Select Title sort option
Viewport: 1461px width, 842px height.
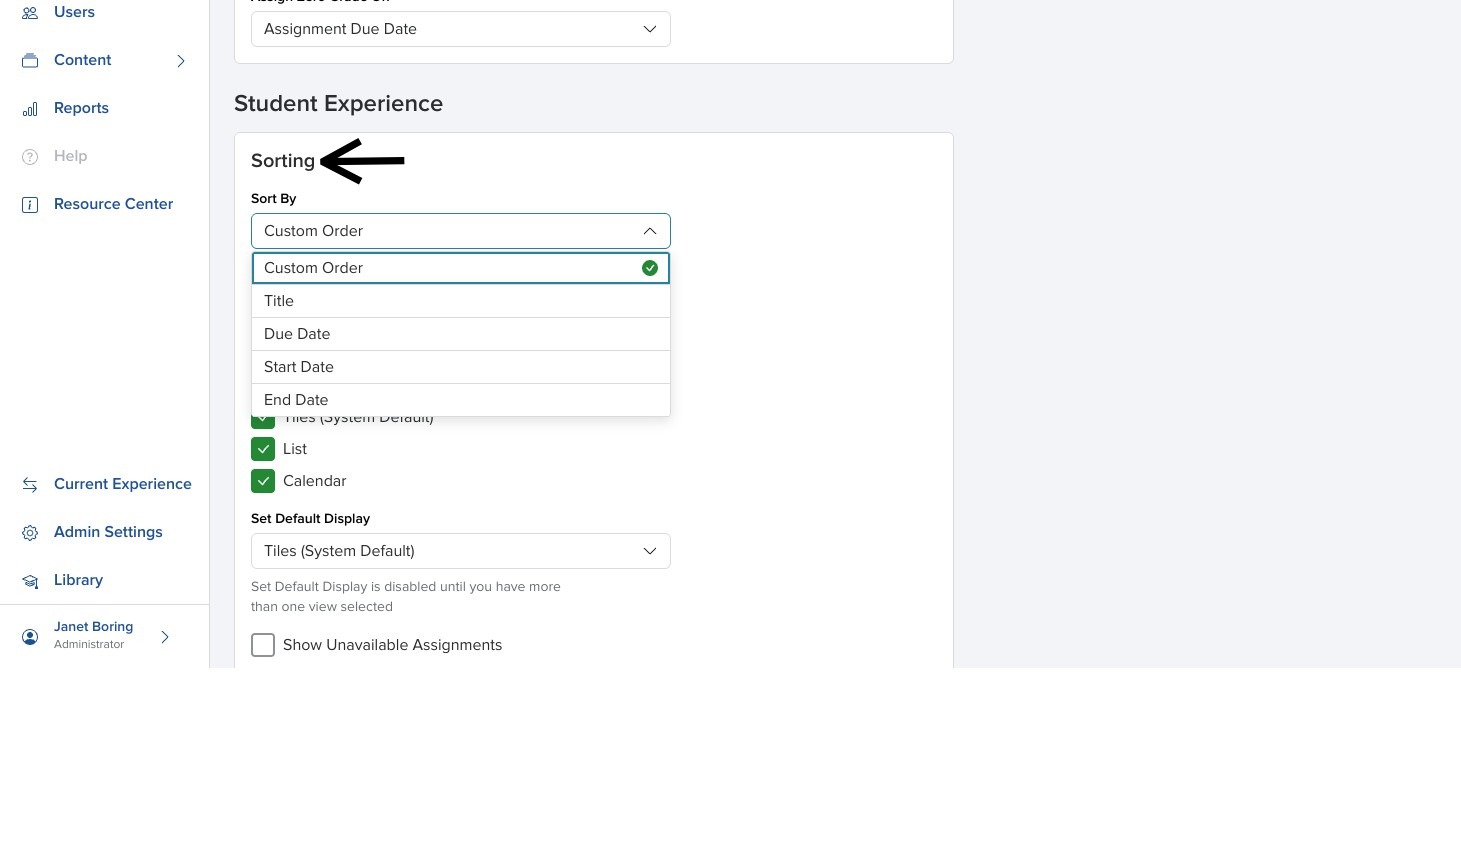461,301
